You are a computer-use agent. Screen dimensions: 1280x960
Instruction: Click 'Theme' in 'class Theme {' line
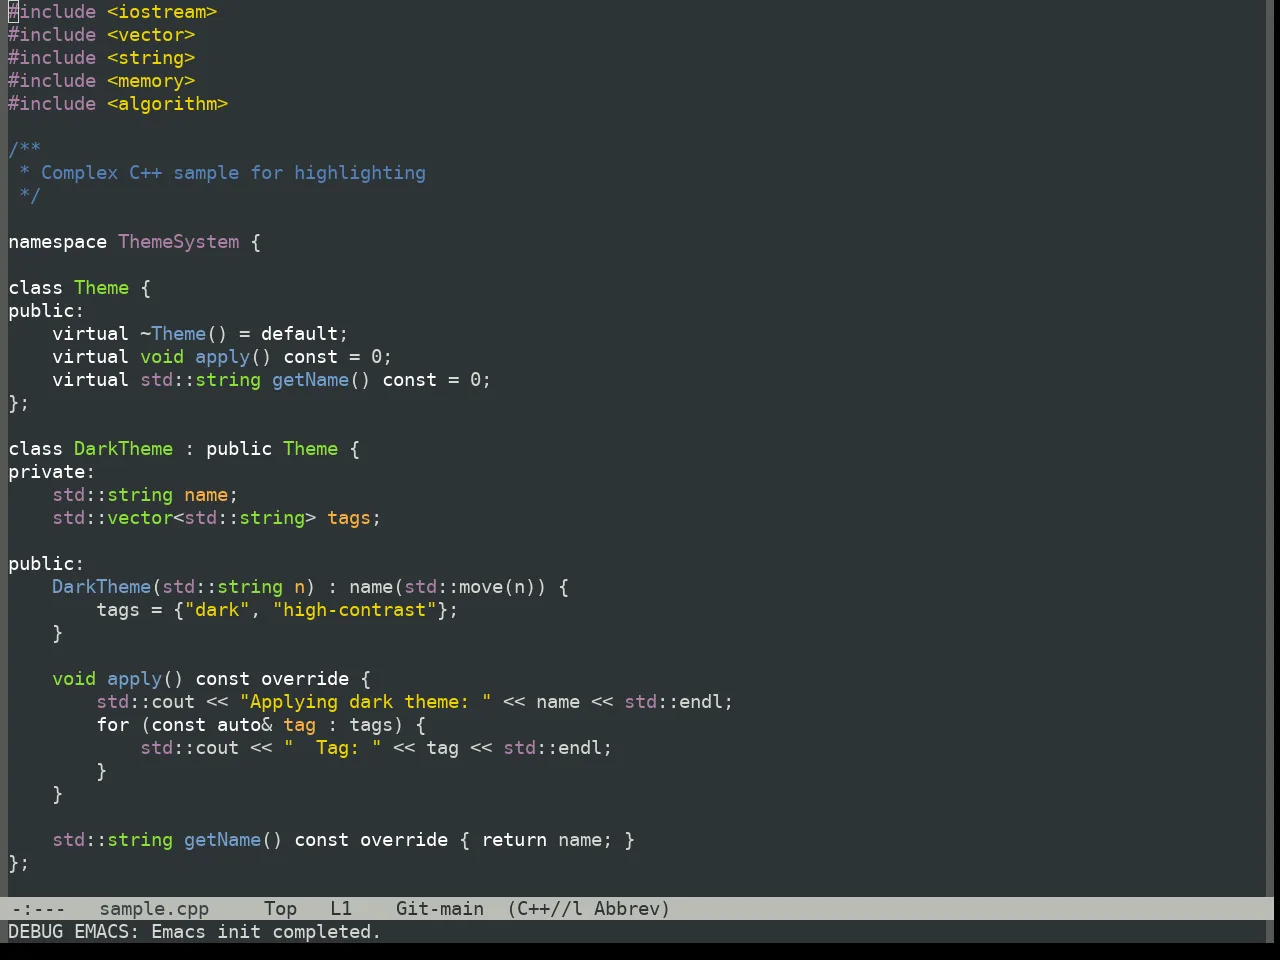point(102,288)
